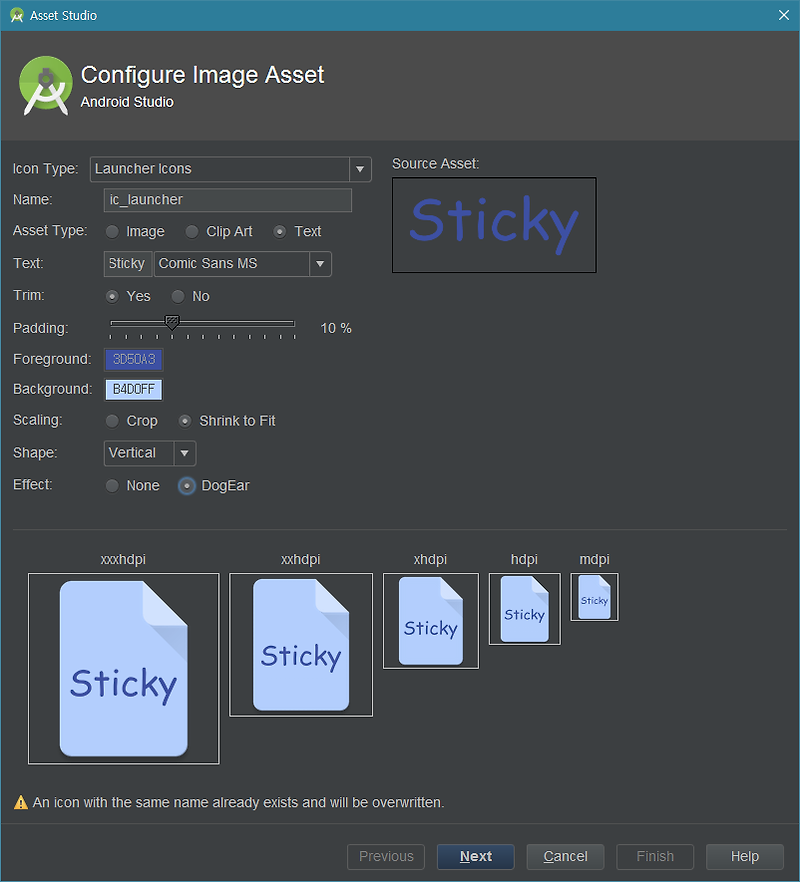Image resolution: width=800 pixels, height=882 pixels.
Task: Select the Text asset type radio
Action: pyautogui.click(x=280, y=232)
